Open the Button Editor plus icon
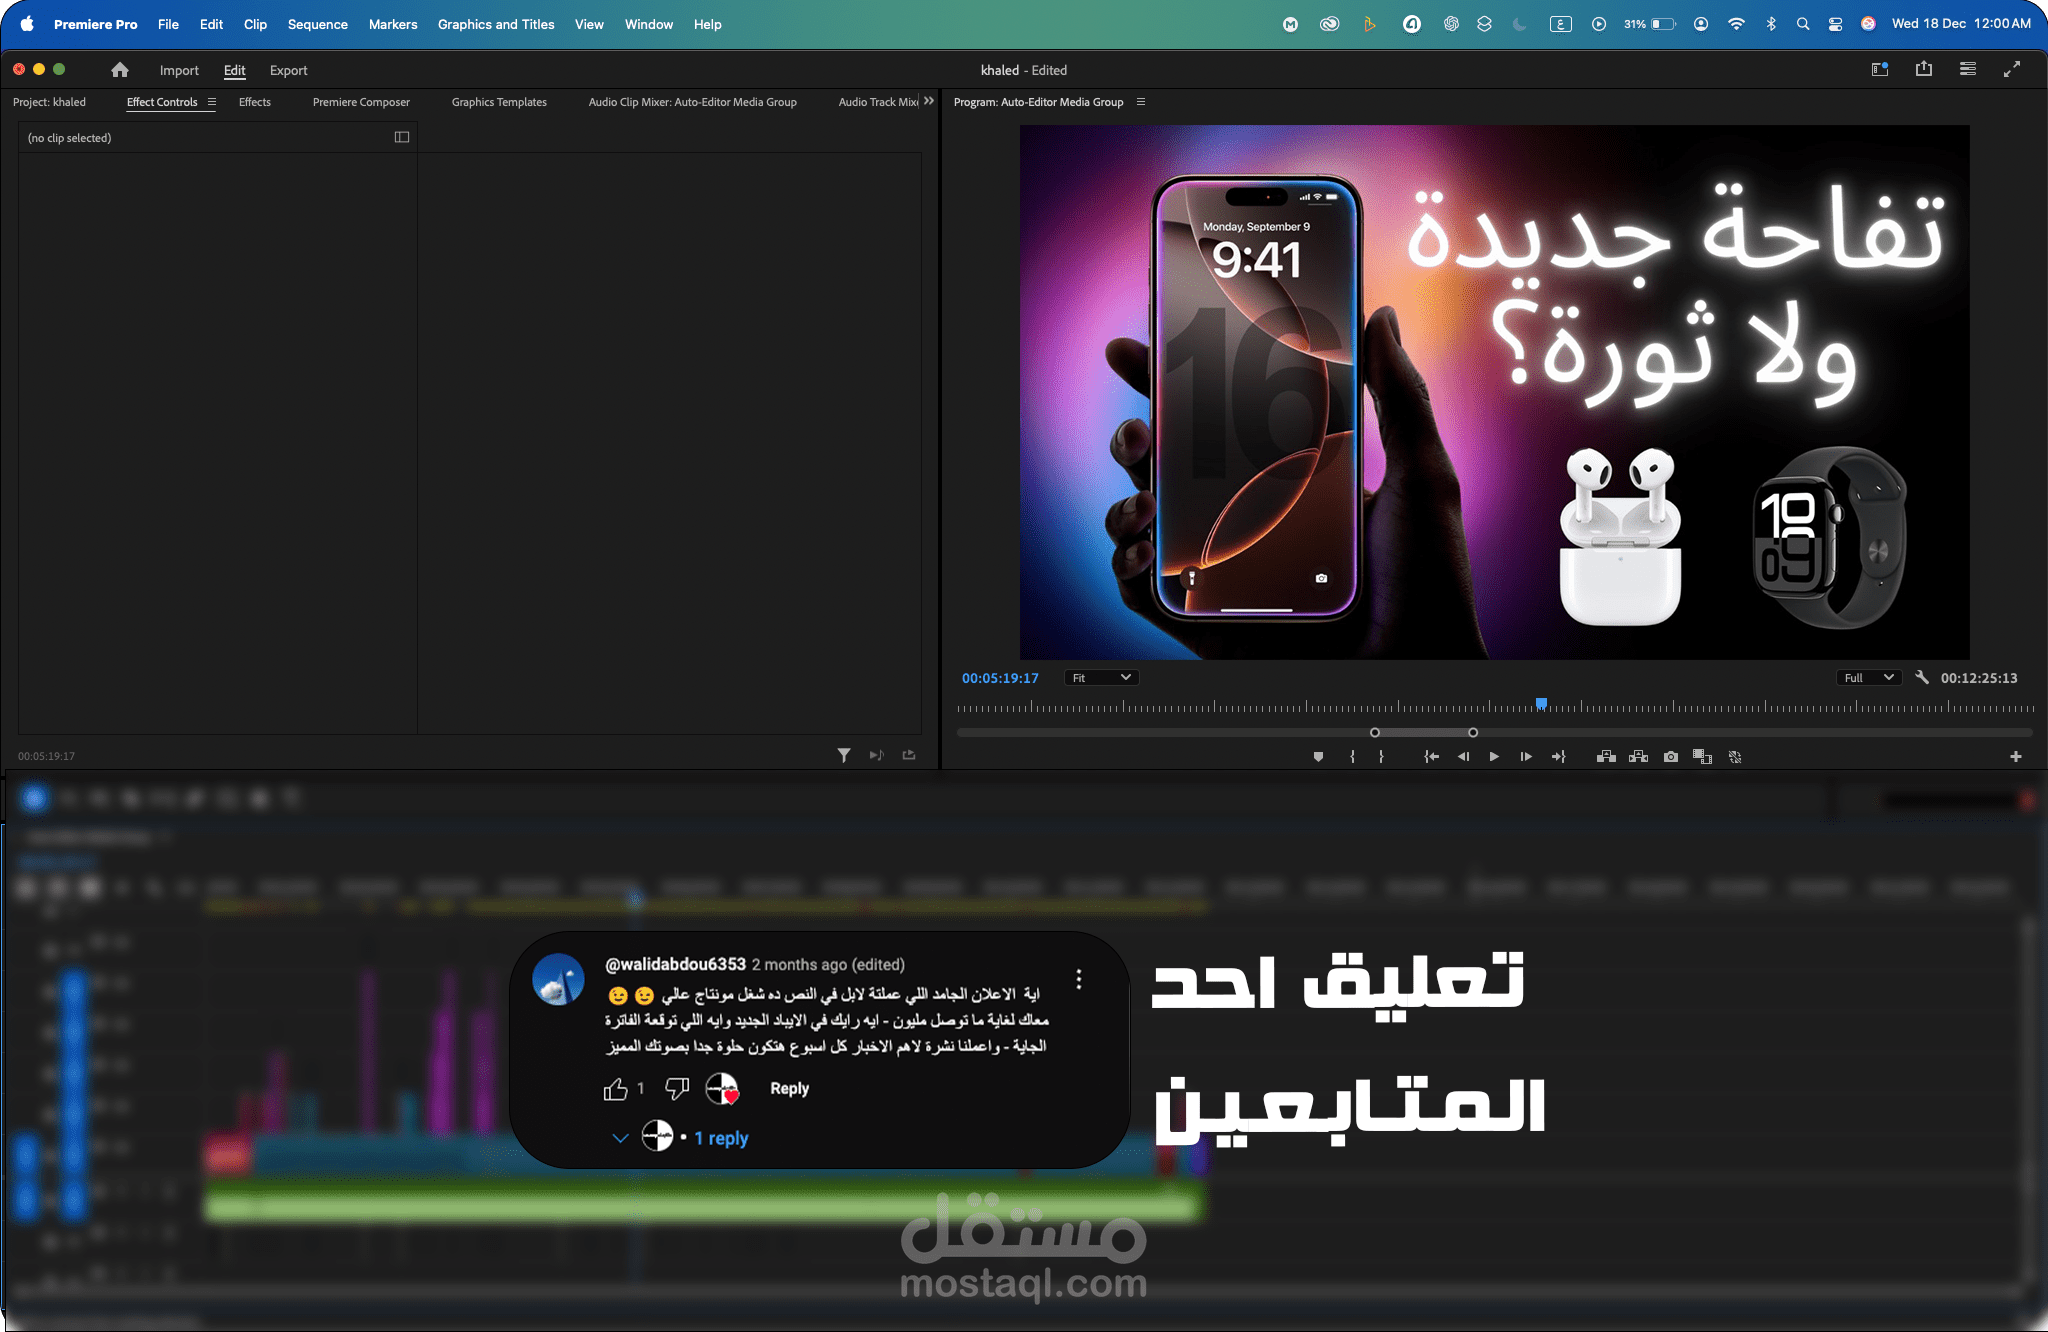The width and height of the screenshot is (2048, 1332). tap(2016, 757)
